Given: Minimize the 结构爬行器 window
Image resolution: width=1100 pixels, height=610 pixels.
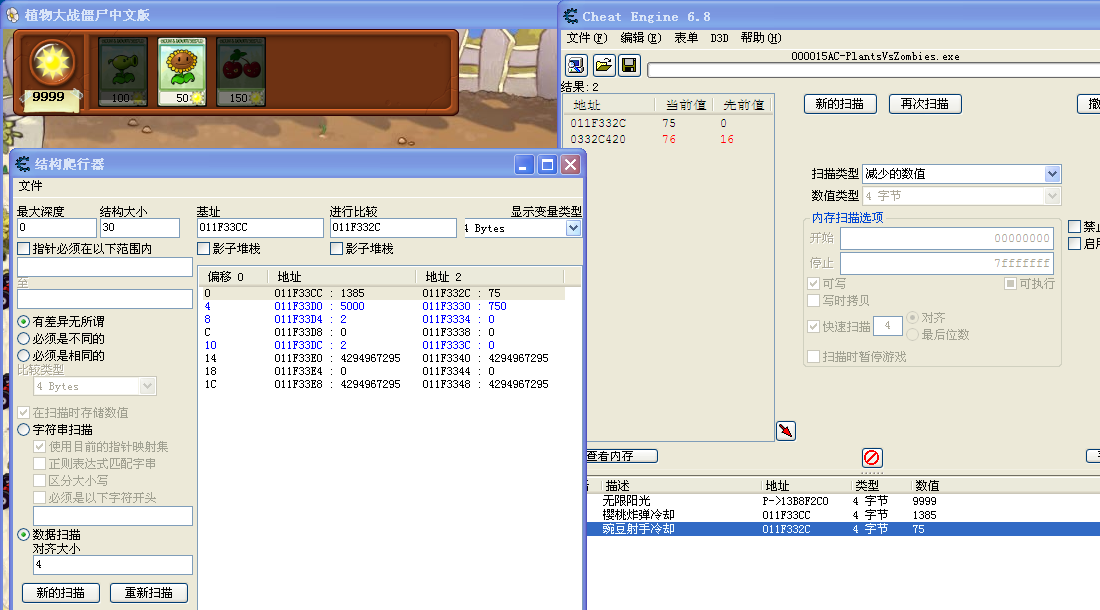Looking at the screenshot, I should click(524, 165).
